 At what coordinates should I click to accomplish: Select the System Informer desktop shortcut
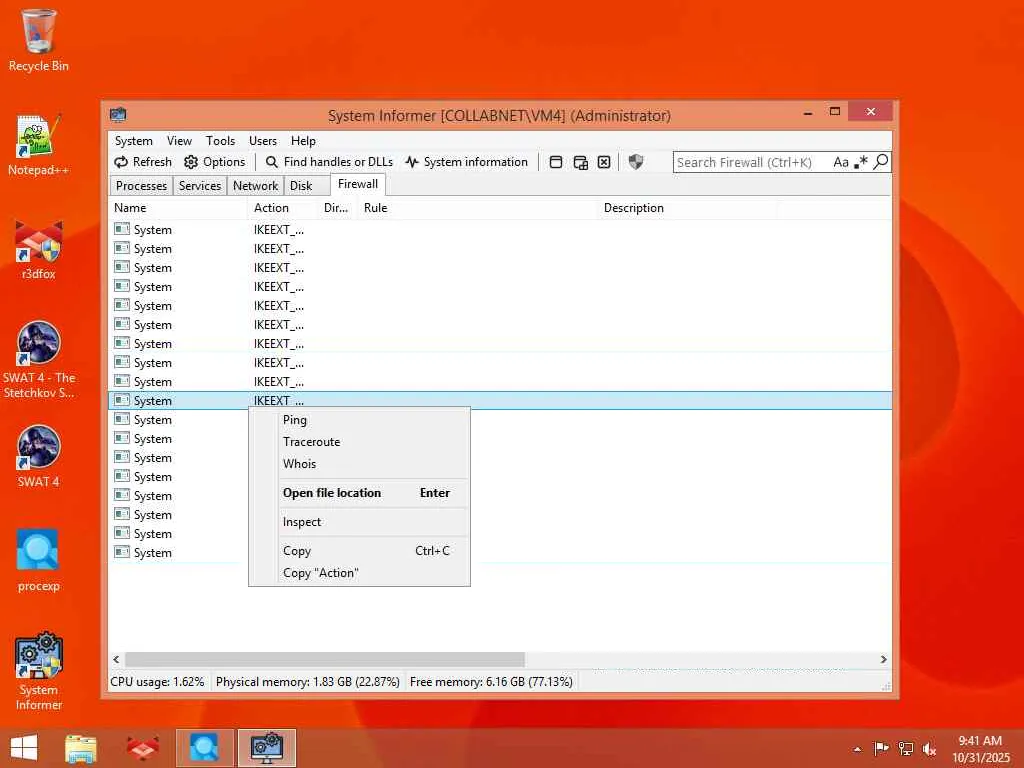point(39,671)
